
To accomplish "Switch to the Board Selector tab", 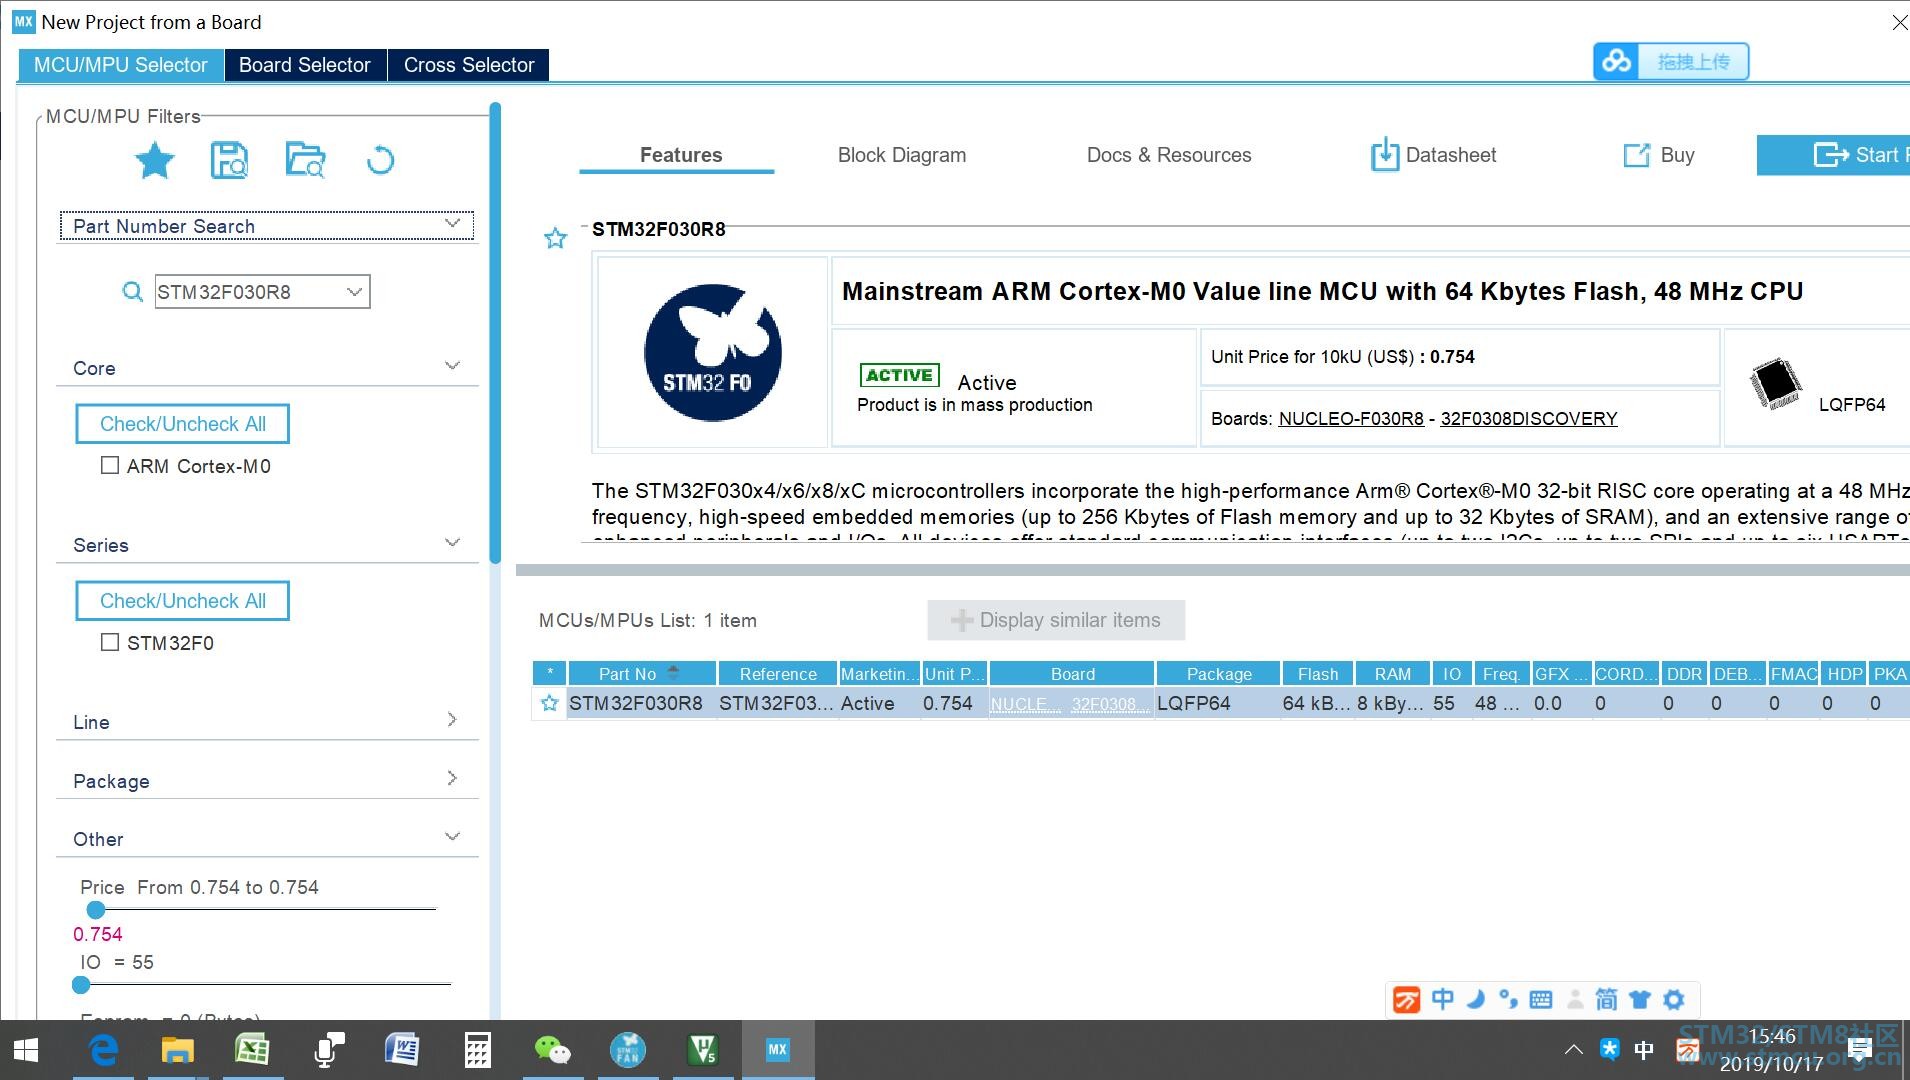I will [x=305, y=65].
